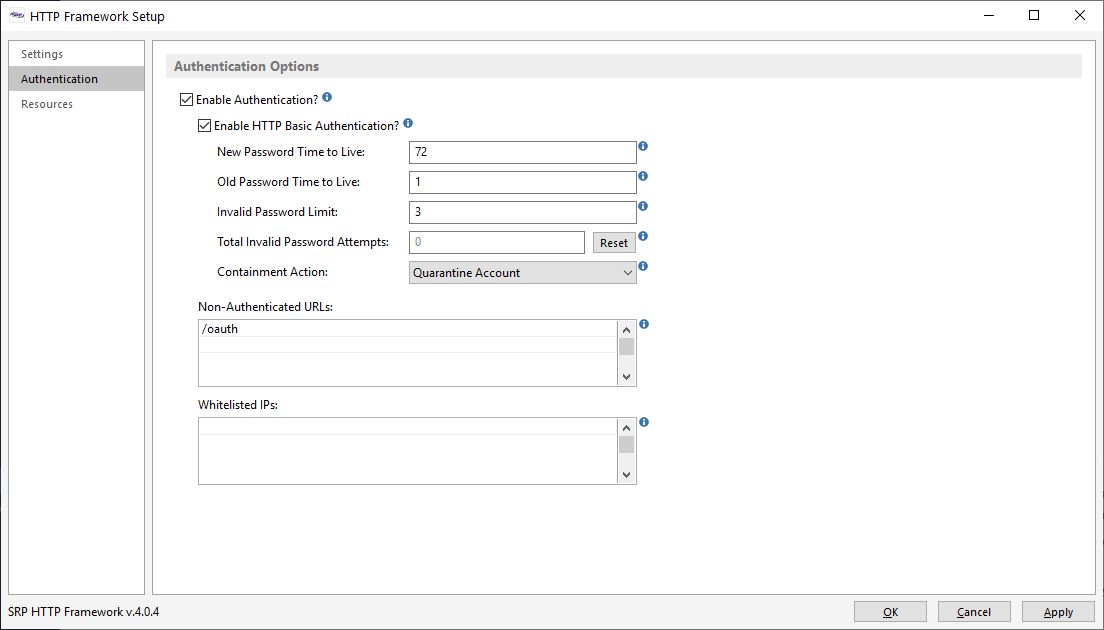Click info icon beside Enable Authentication

tap(327, 99)
